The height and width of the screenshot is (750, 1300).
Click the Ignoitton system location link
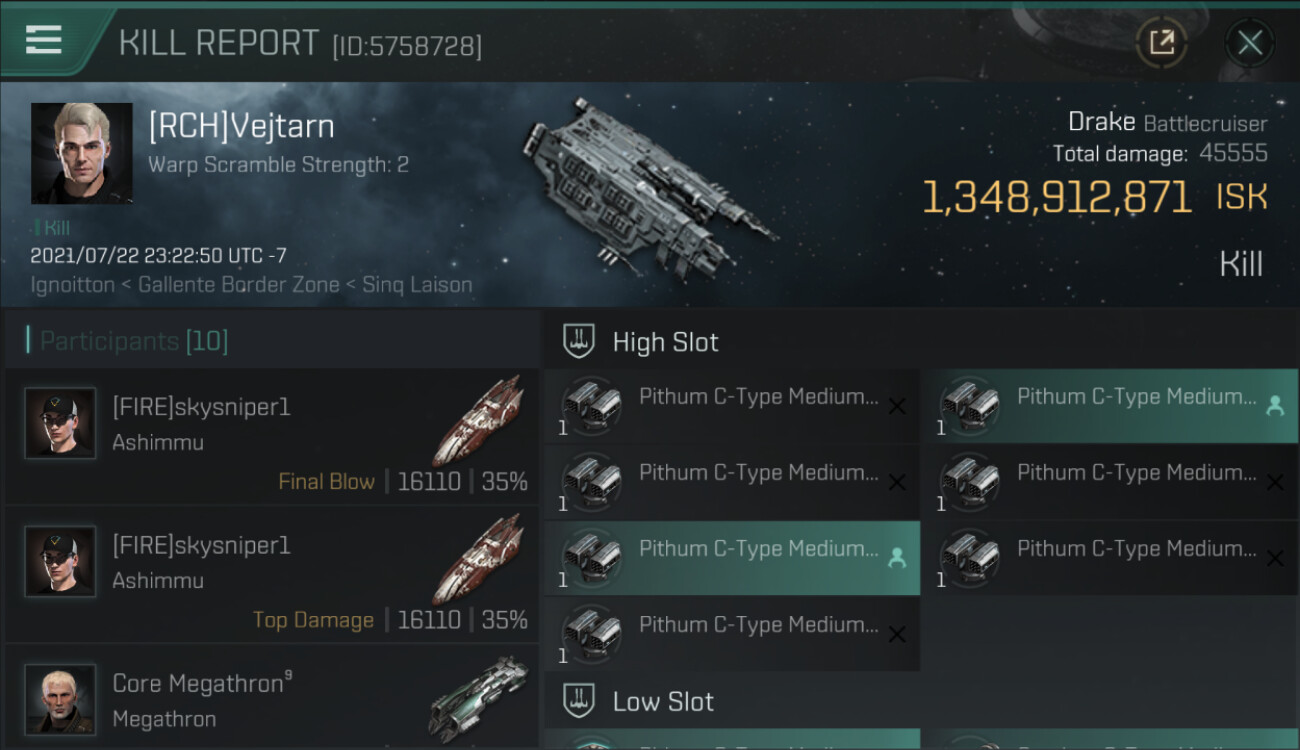tap(72, 285)
